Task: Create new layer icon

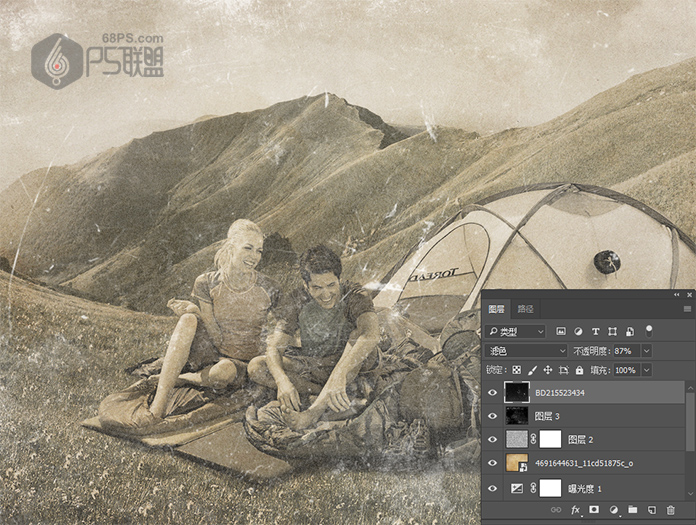Action: point(652,510)
